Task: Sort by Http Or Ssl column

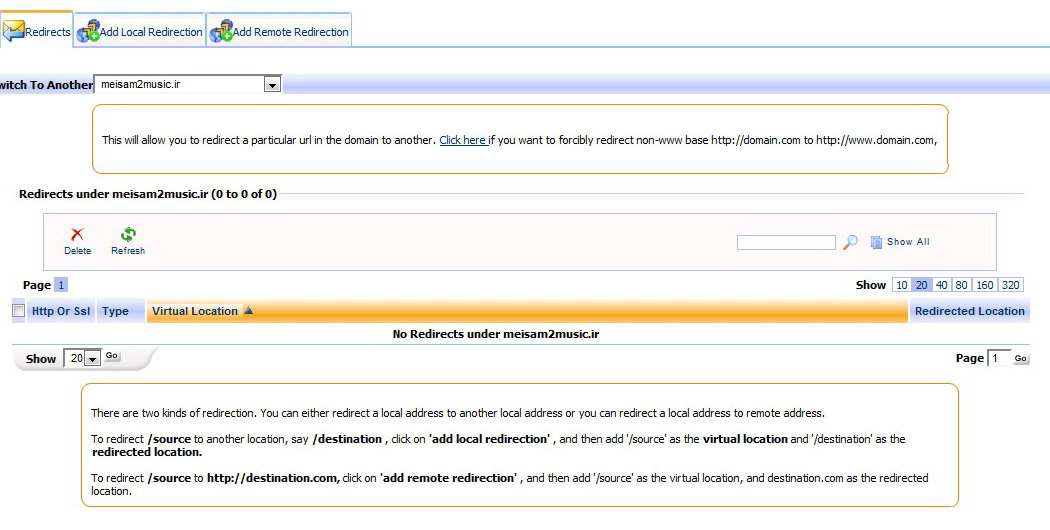Action: 61,311
